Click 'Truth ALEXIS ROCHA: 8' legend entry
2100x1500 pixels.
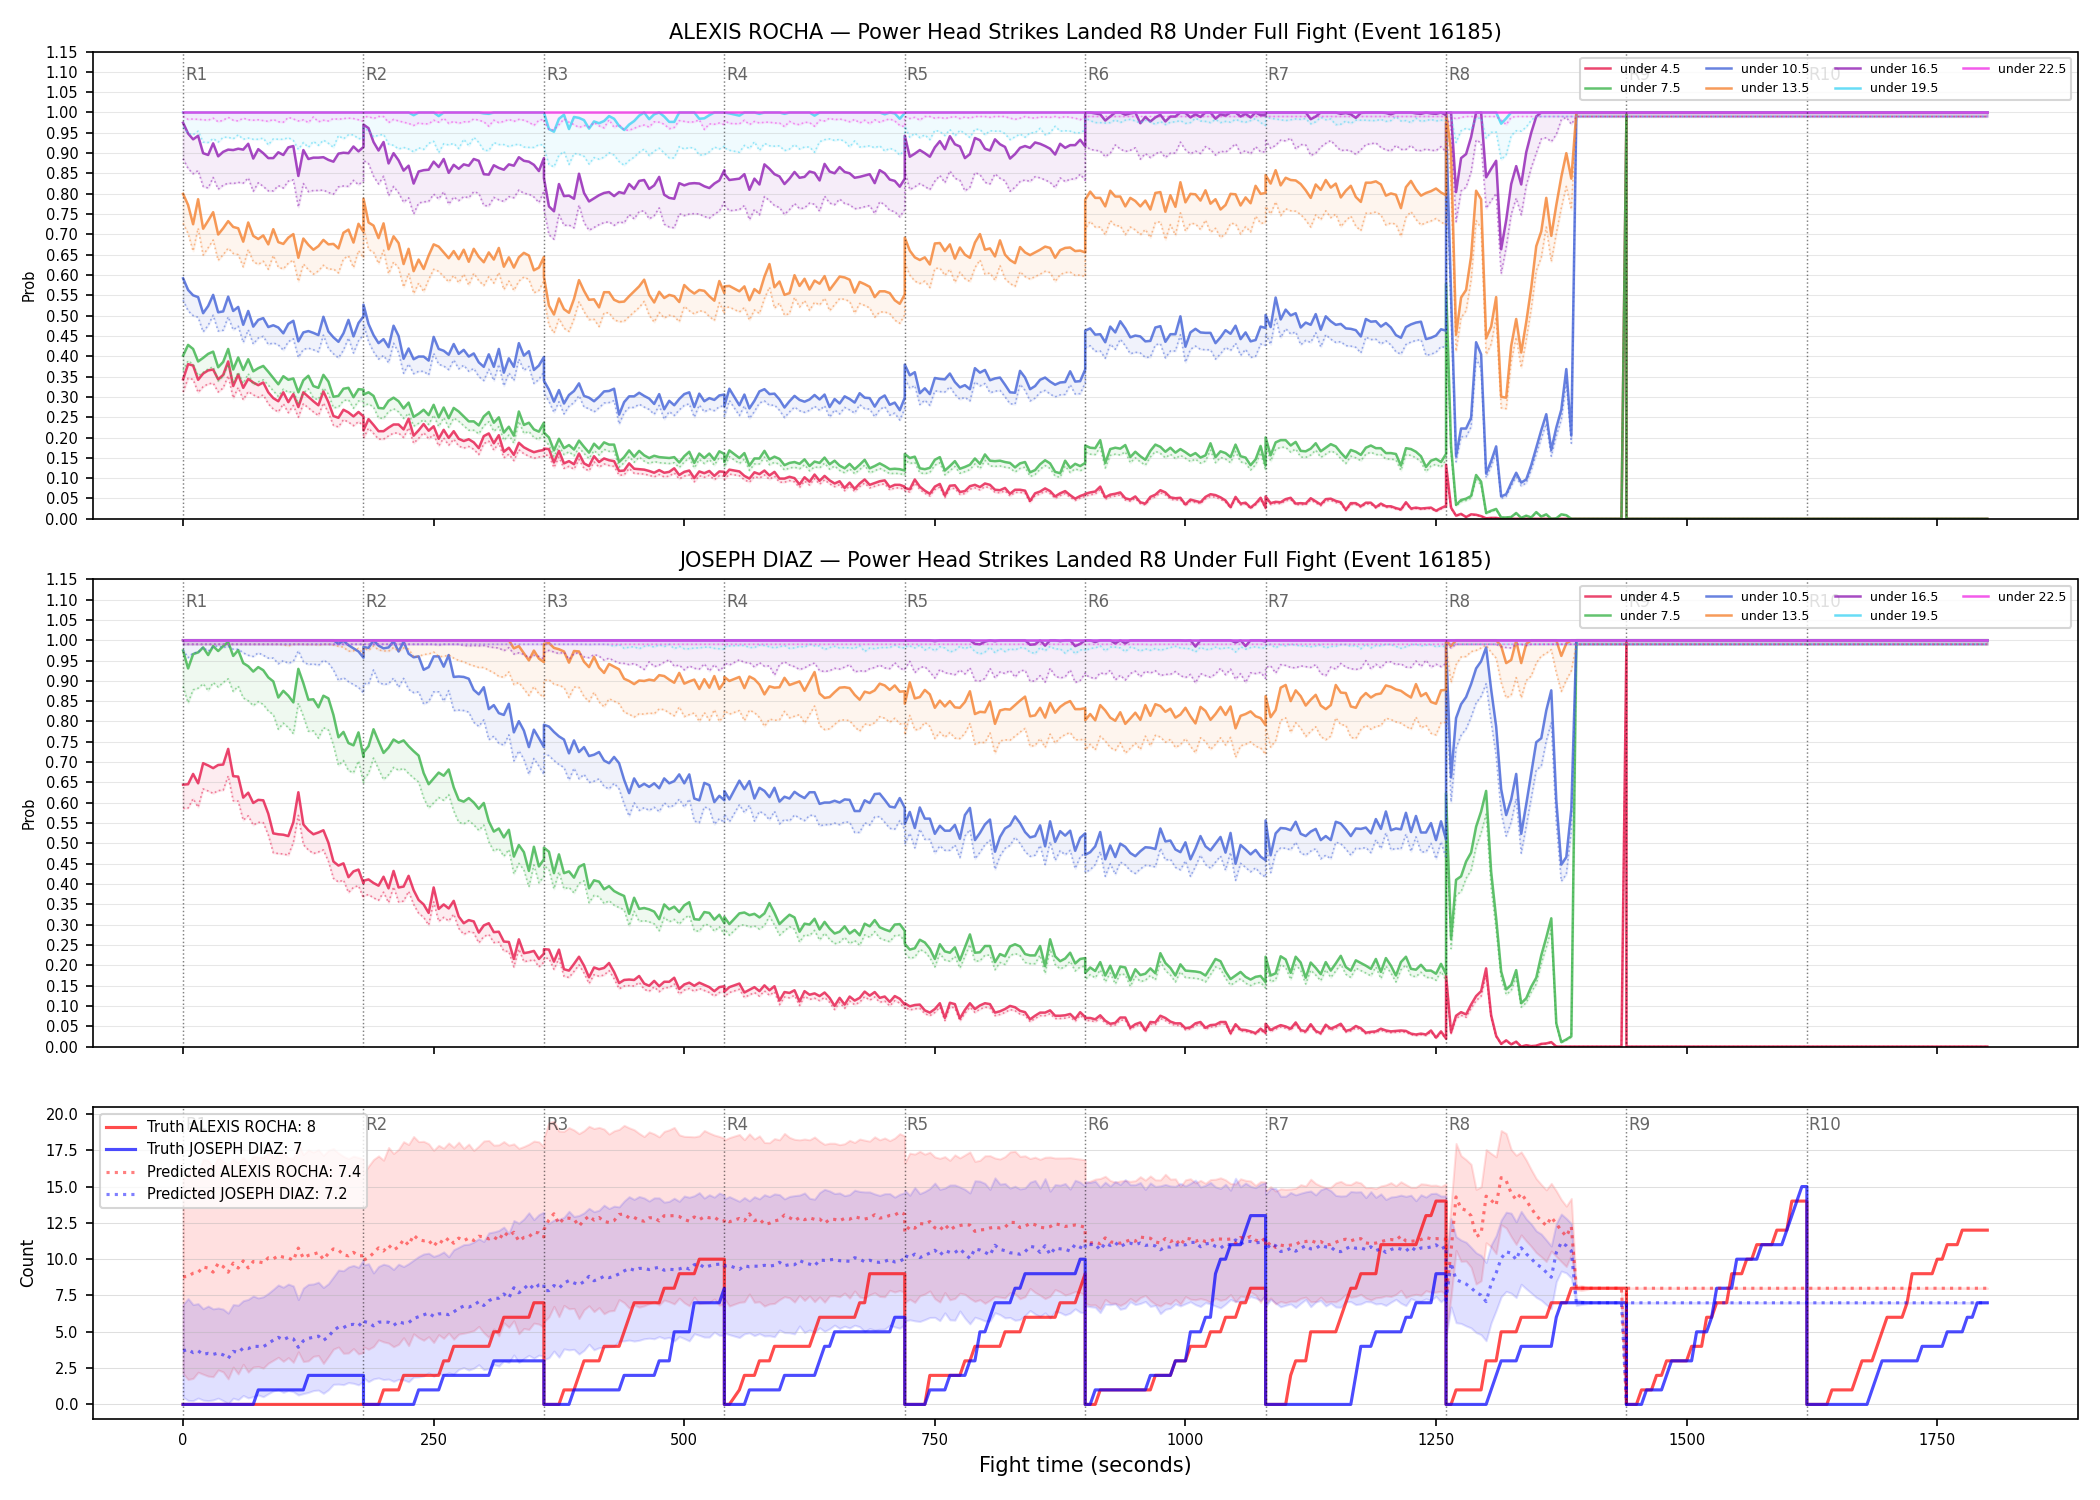[x=210, y=1127]
